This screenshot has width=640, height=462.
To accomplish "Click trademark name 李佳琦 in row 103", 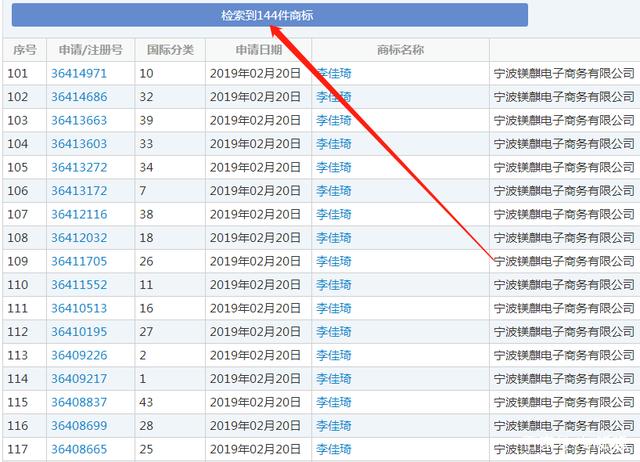I will [333, 120].
